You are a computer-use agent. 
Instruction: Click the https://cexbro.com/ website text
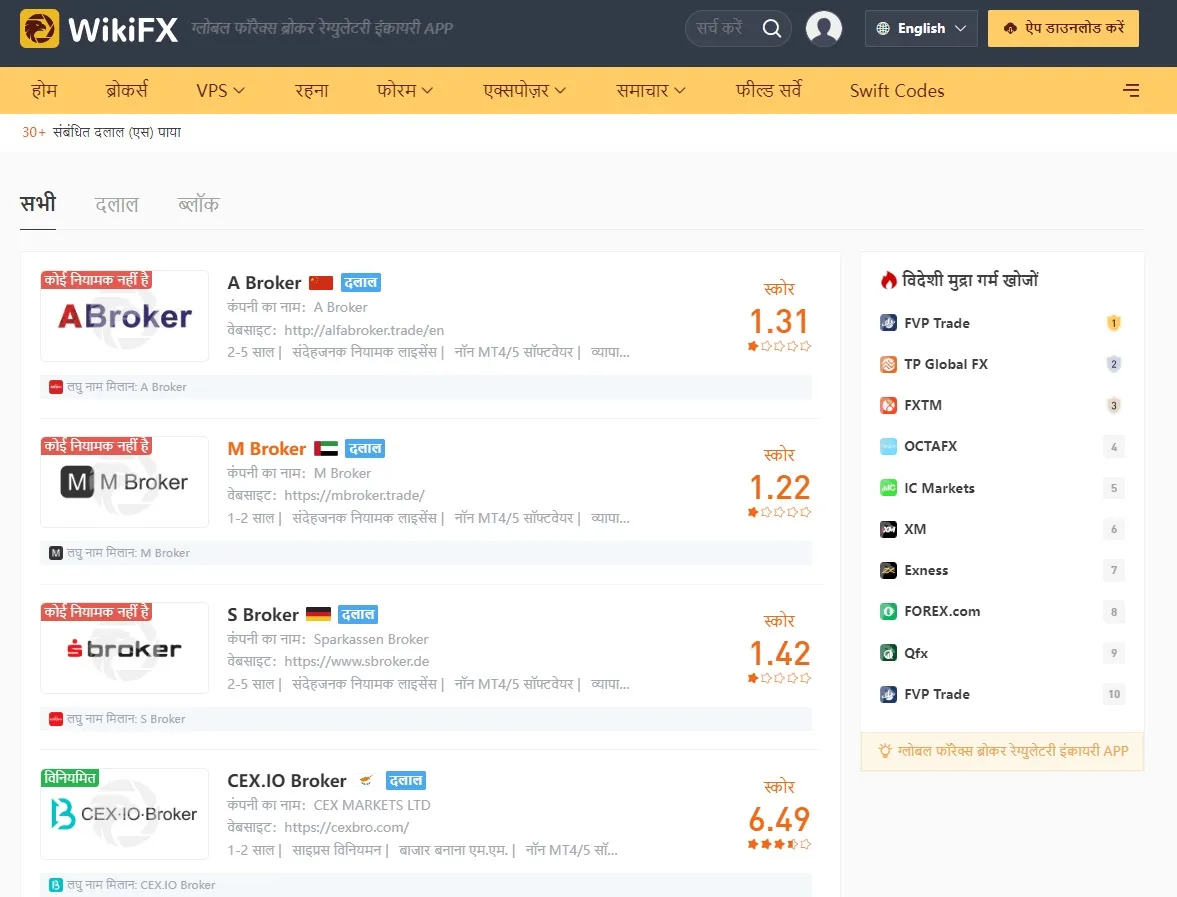coord(347,827)
